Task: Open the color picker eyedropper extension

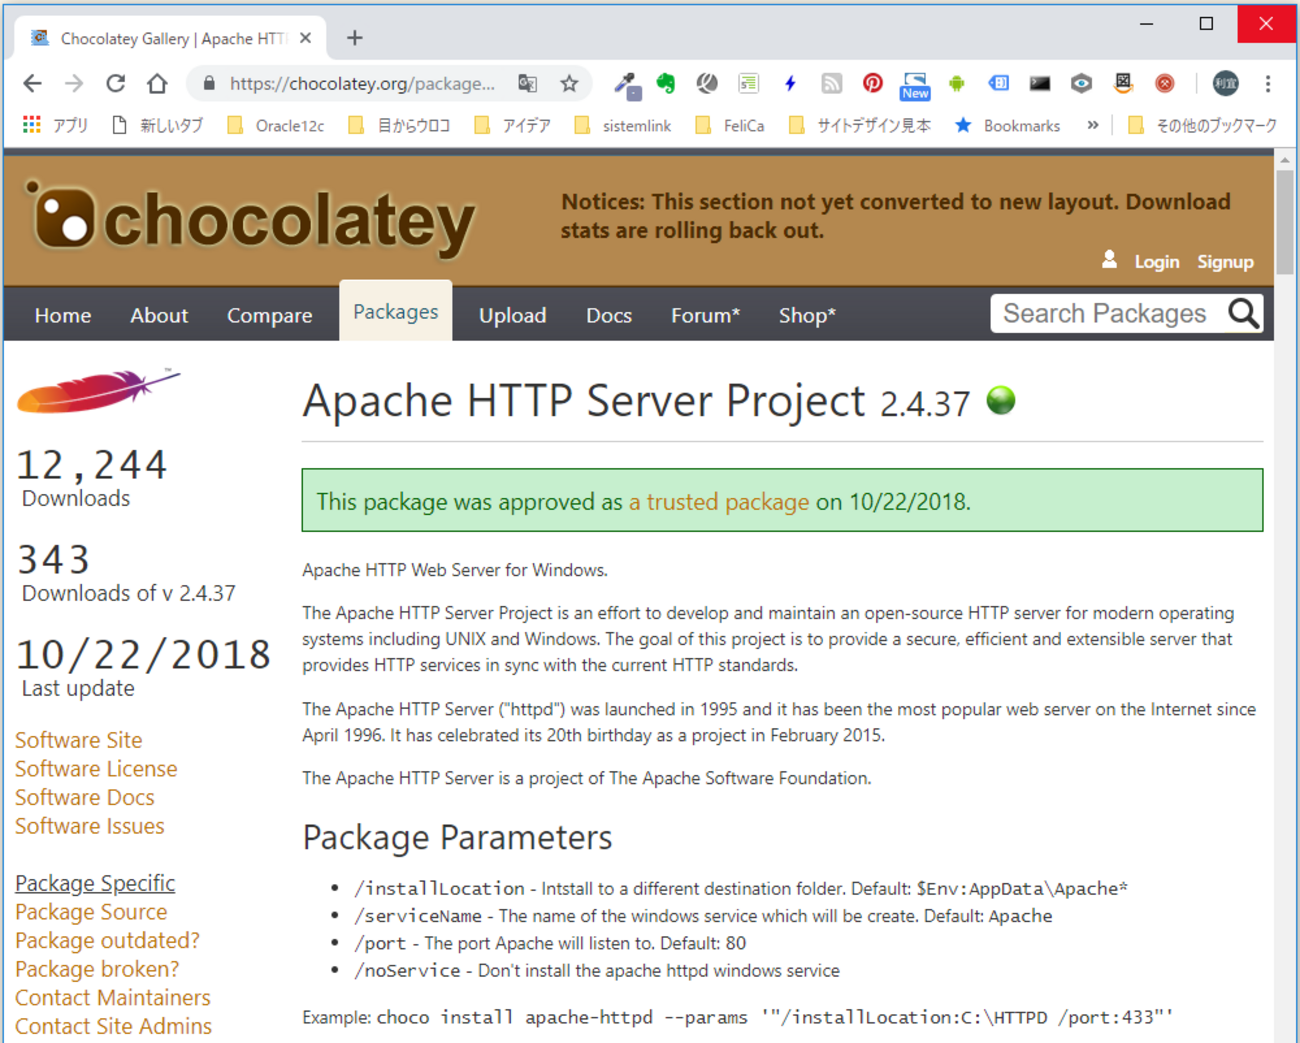Action: [627, 85]
